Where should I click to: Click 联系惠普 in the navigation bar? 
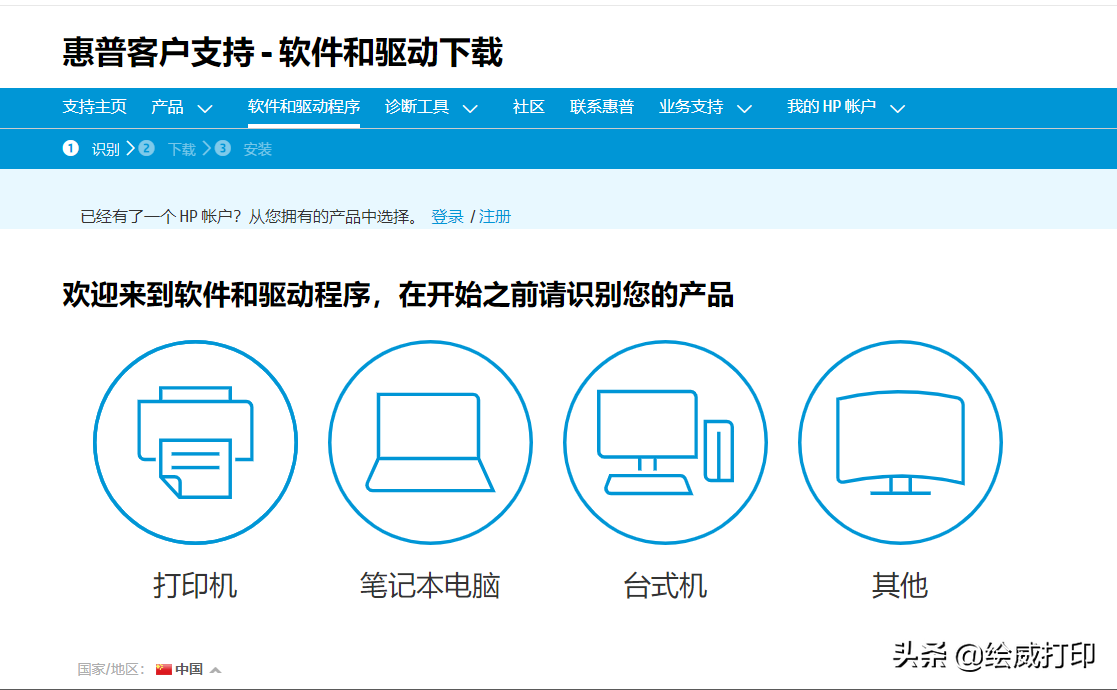point(602,107)
